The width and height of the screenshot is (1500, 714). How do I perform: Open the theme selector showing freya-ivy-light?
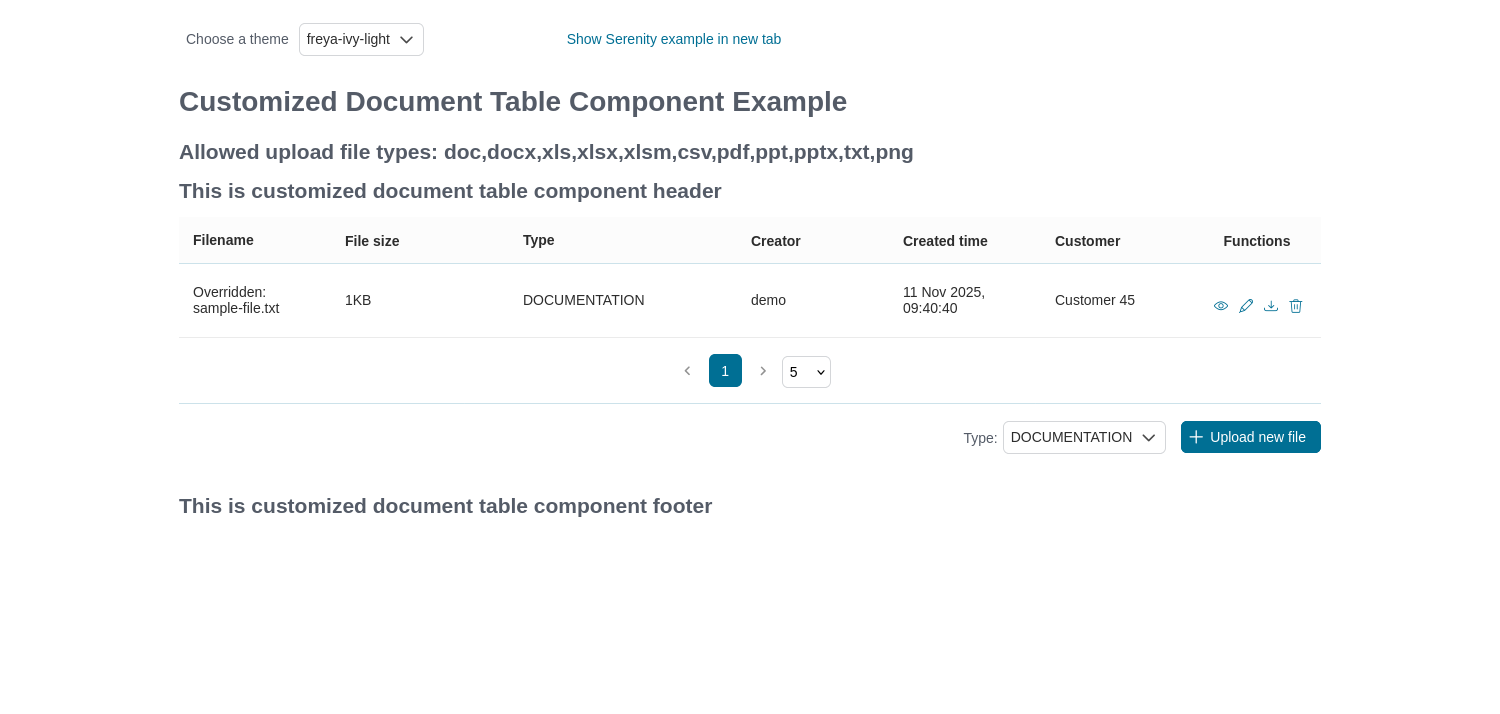point(361,39)
